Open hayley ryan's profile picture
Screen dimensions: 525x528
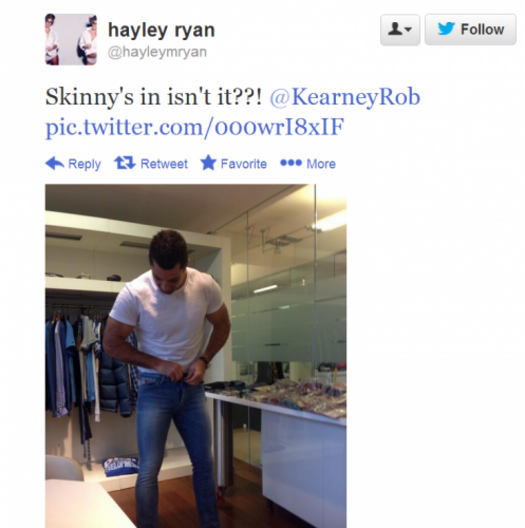(71, 39)
